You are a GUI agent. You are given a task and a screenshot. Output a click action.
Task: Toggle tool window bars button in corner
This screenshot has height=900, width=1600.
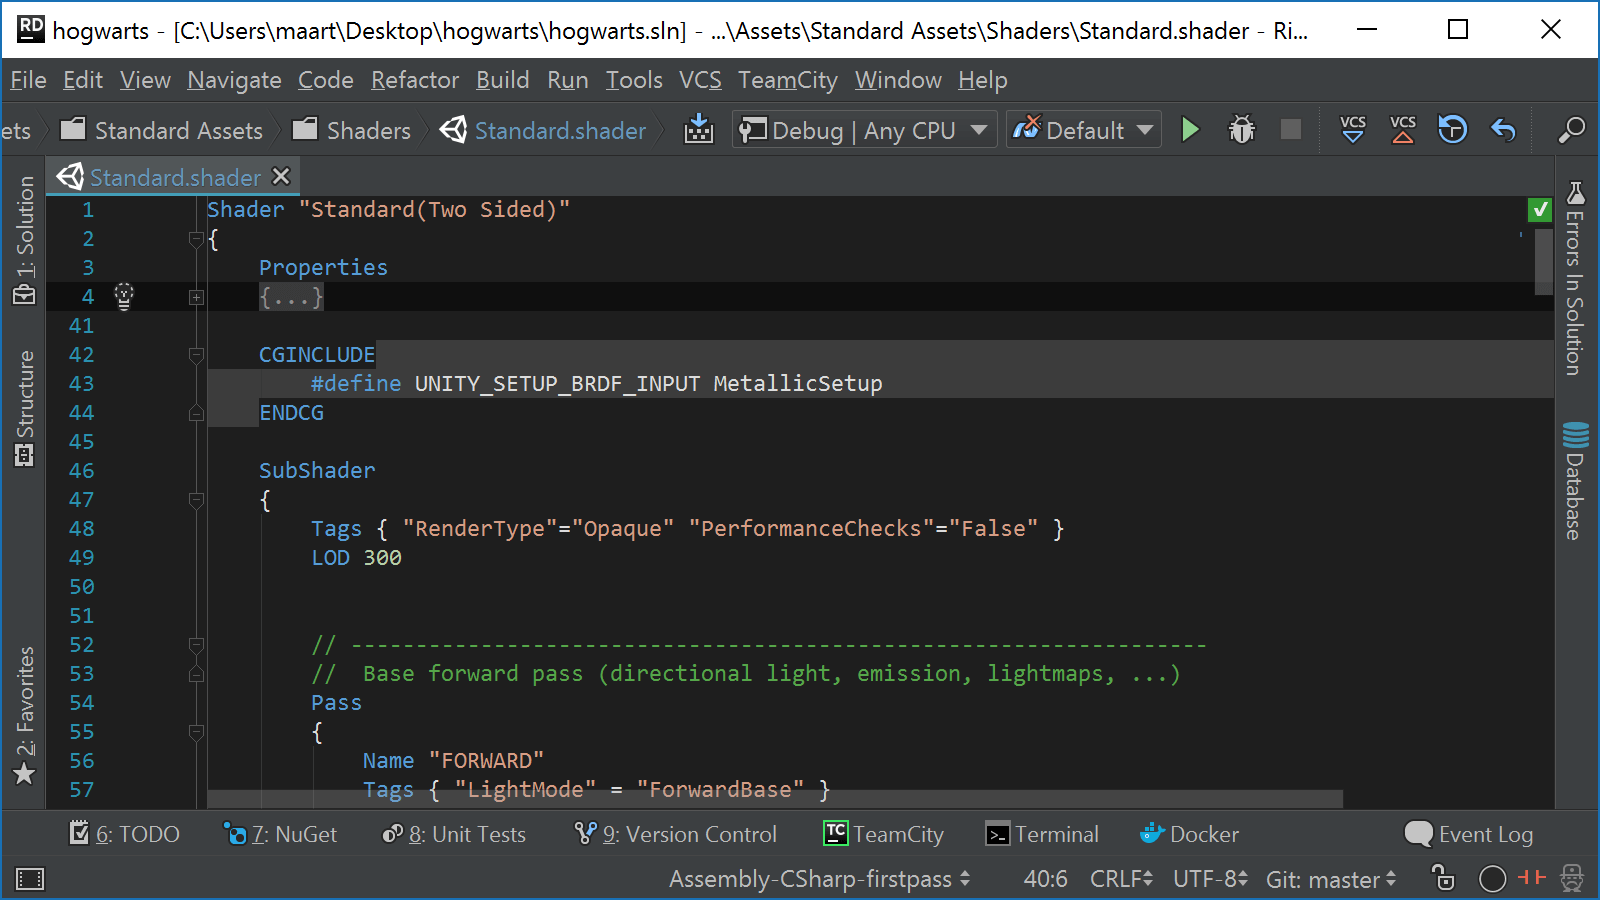point(30,879)
